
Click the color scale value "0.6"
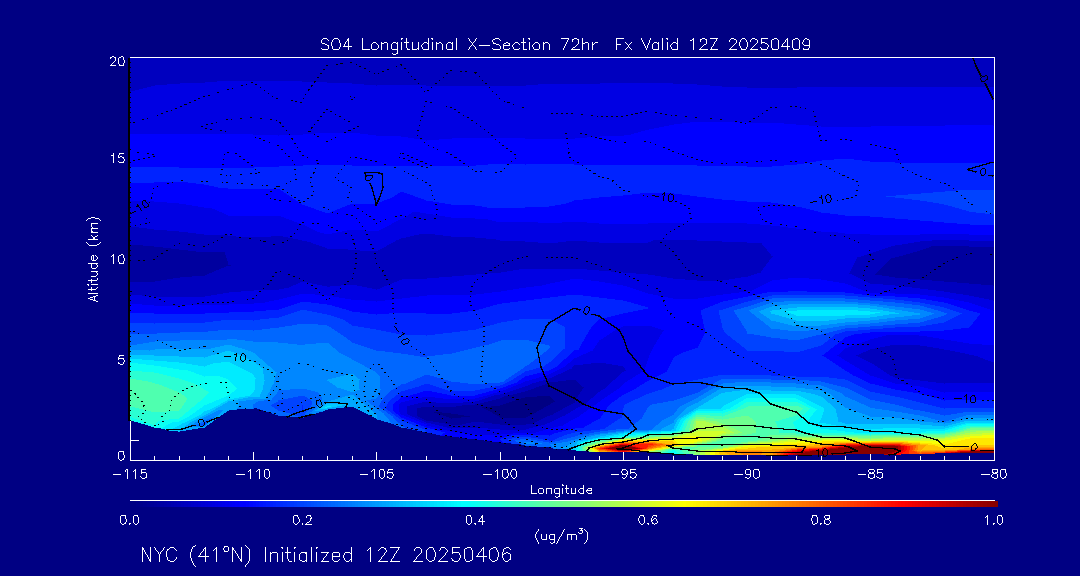coord(649,520)
